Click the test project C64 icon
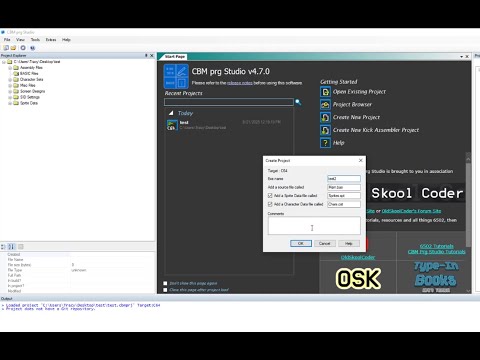Screen dimensions: 480x360 [172, 125]
